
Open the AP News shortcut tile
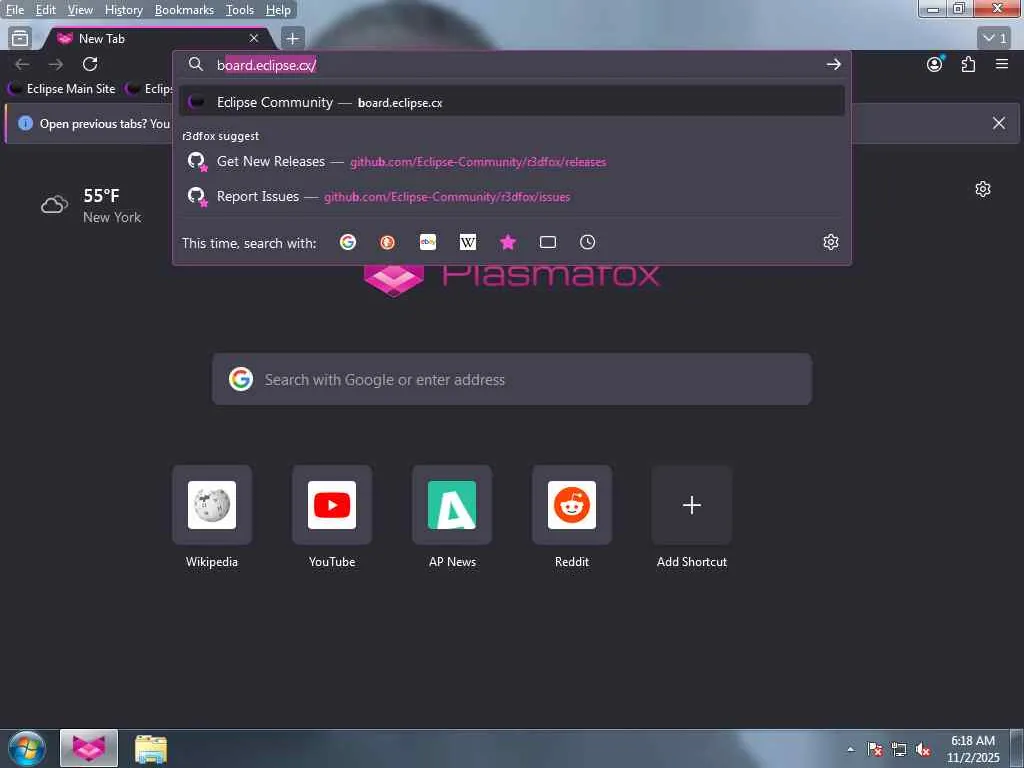click(x=452, y=505)
